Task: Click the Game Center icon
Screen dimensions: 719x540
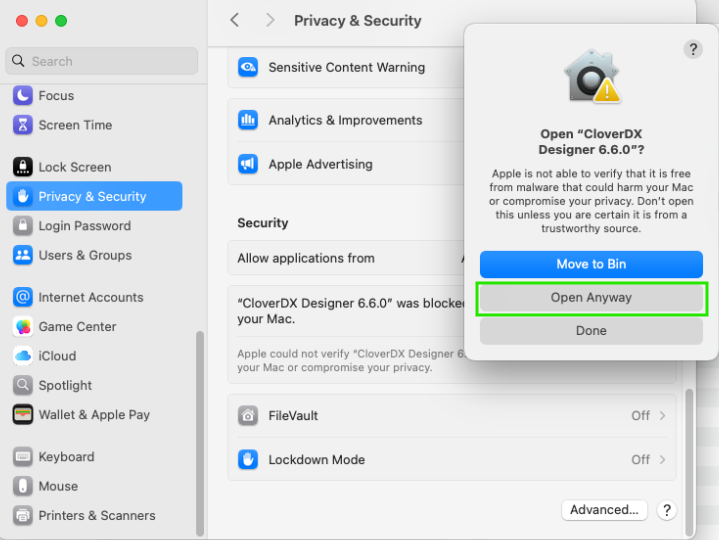Action: tap(22, 326)
